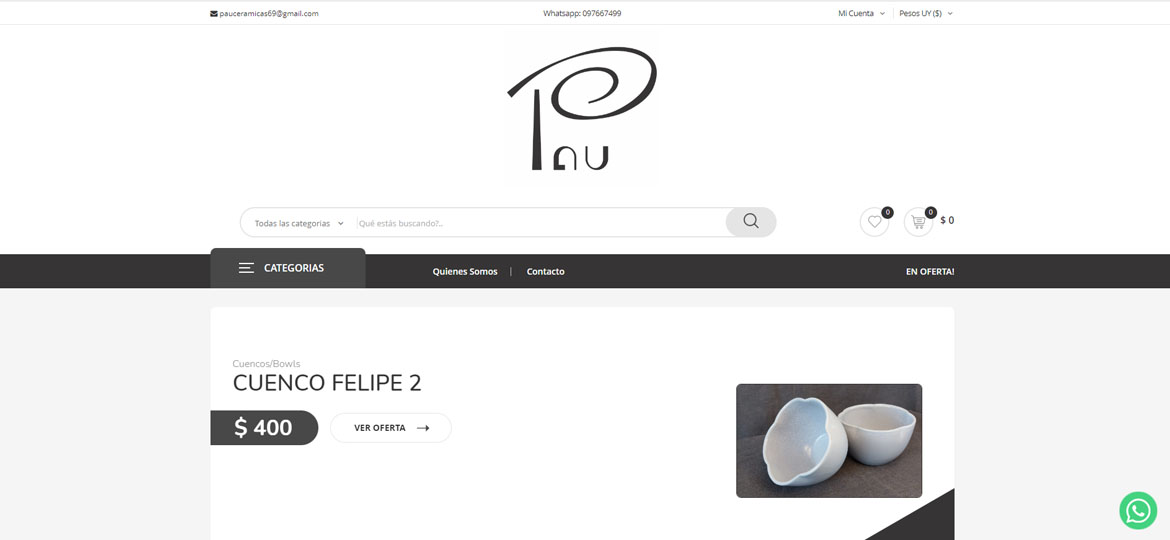The image size is (1170, 540).
Task: Open the wishlist heart icon
Action: pyautogui.click(x=875, y=222)
